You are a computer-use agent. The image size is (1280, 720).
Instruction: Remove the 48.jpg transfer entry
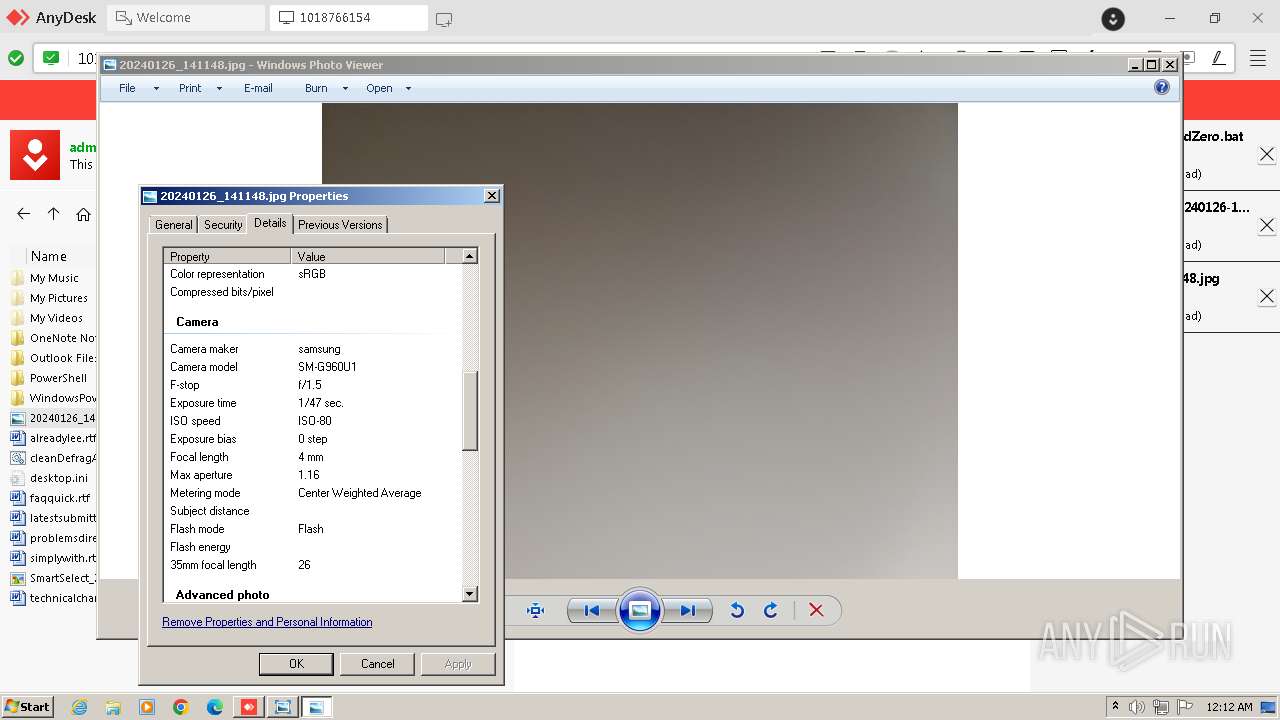pyautogui.click(x=1266, y=296)
